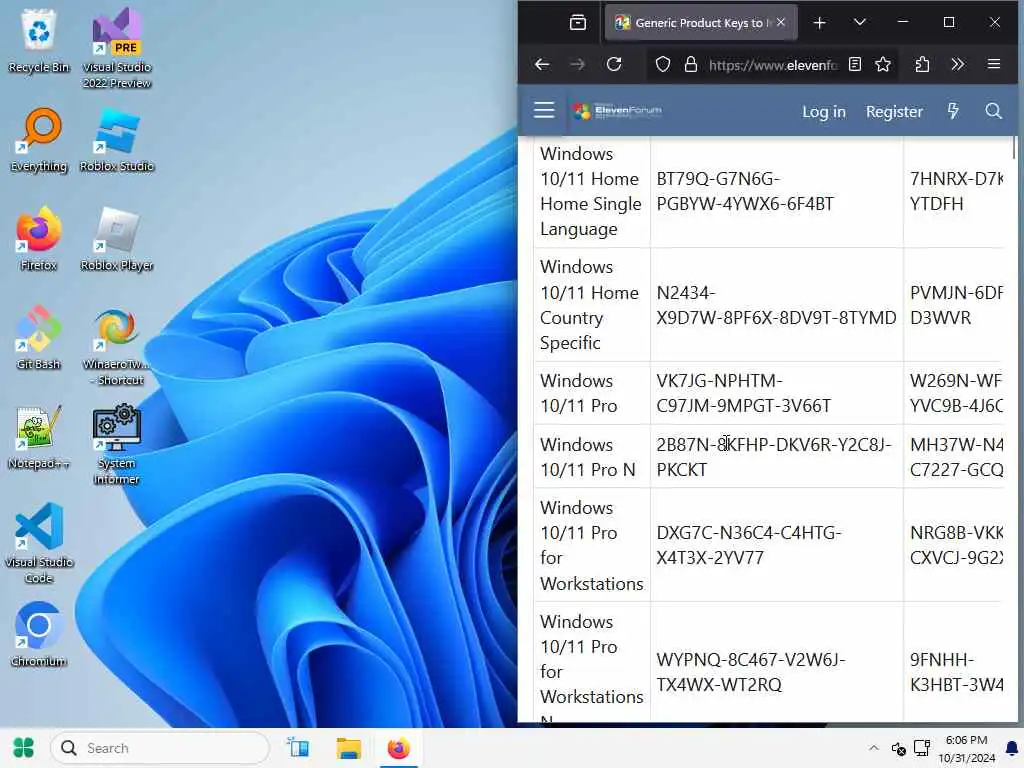Select the 2B87N-8KFHP Pro N key
Screen dimensions: 1024x768
tap(773, 456)
